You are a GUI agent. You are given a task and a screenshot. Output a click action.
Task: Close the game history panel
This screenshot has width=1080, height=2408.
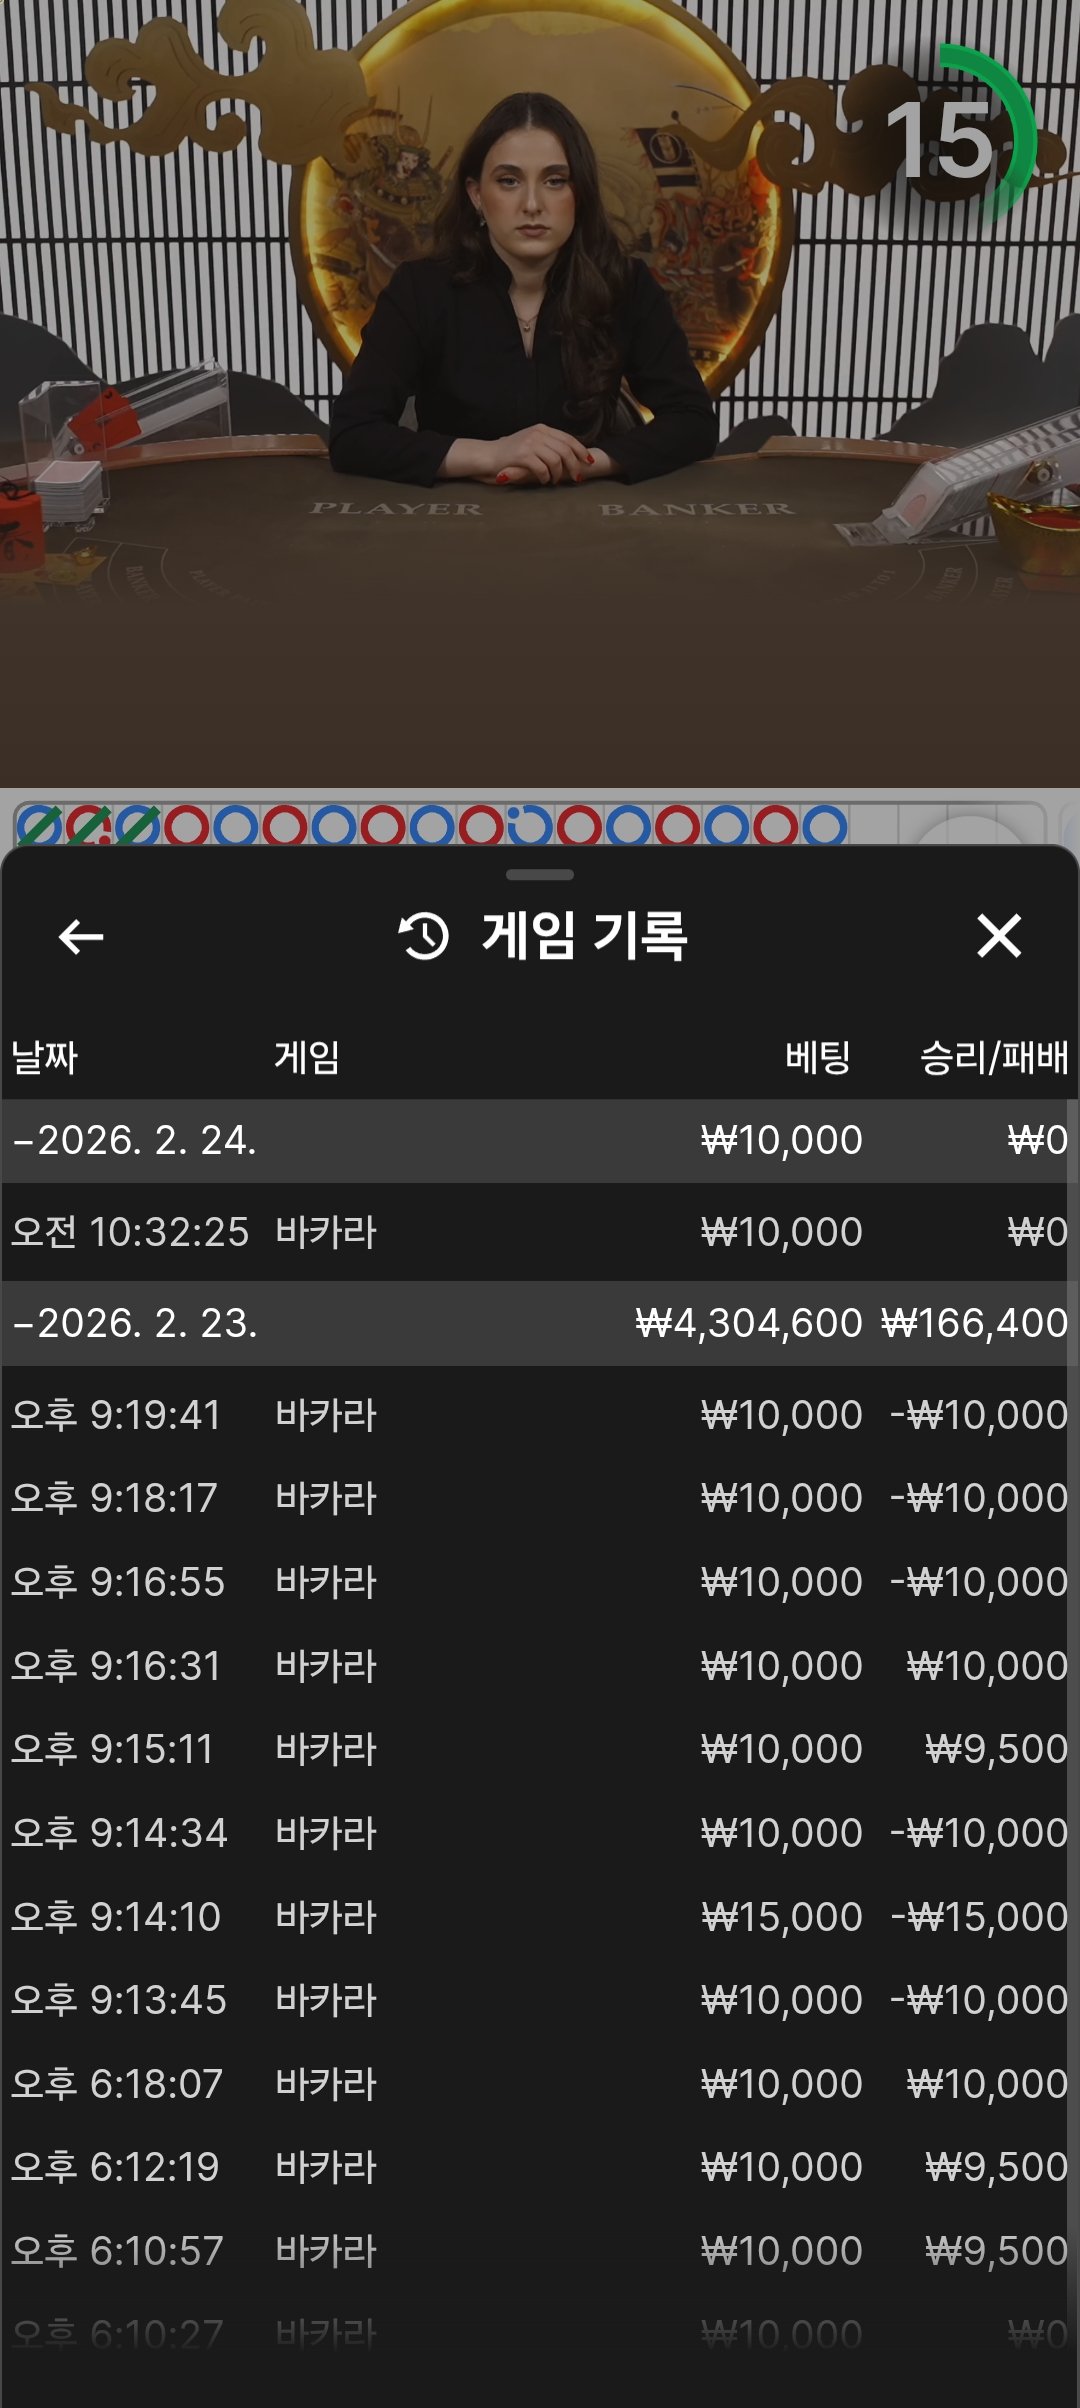(999, 937)
